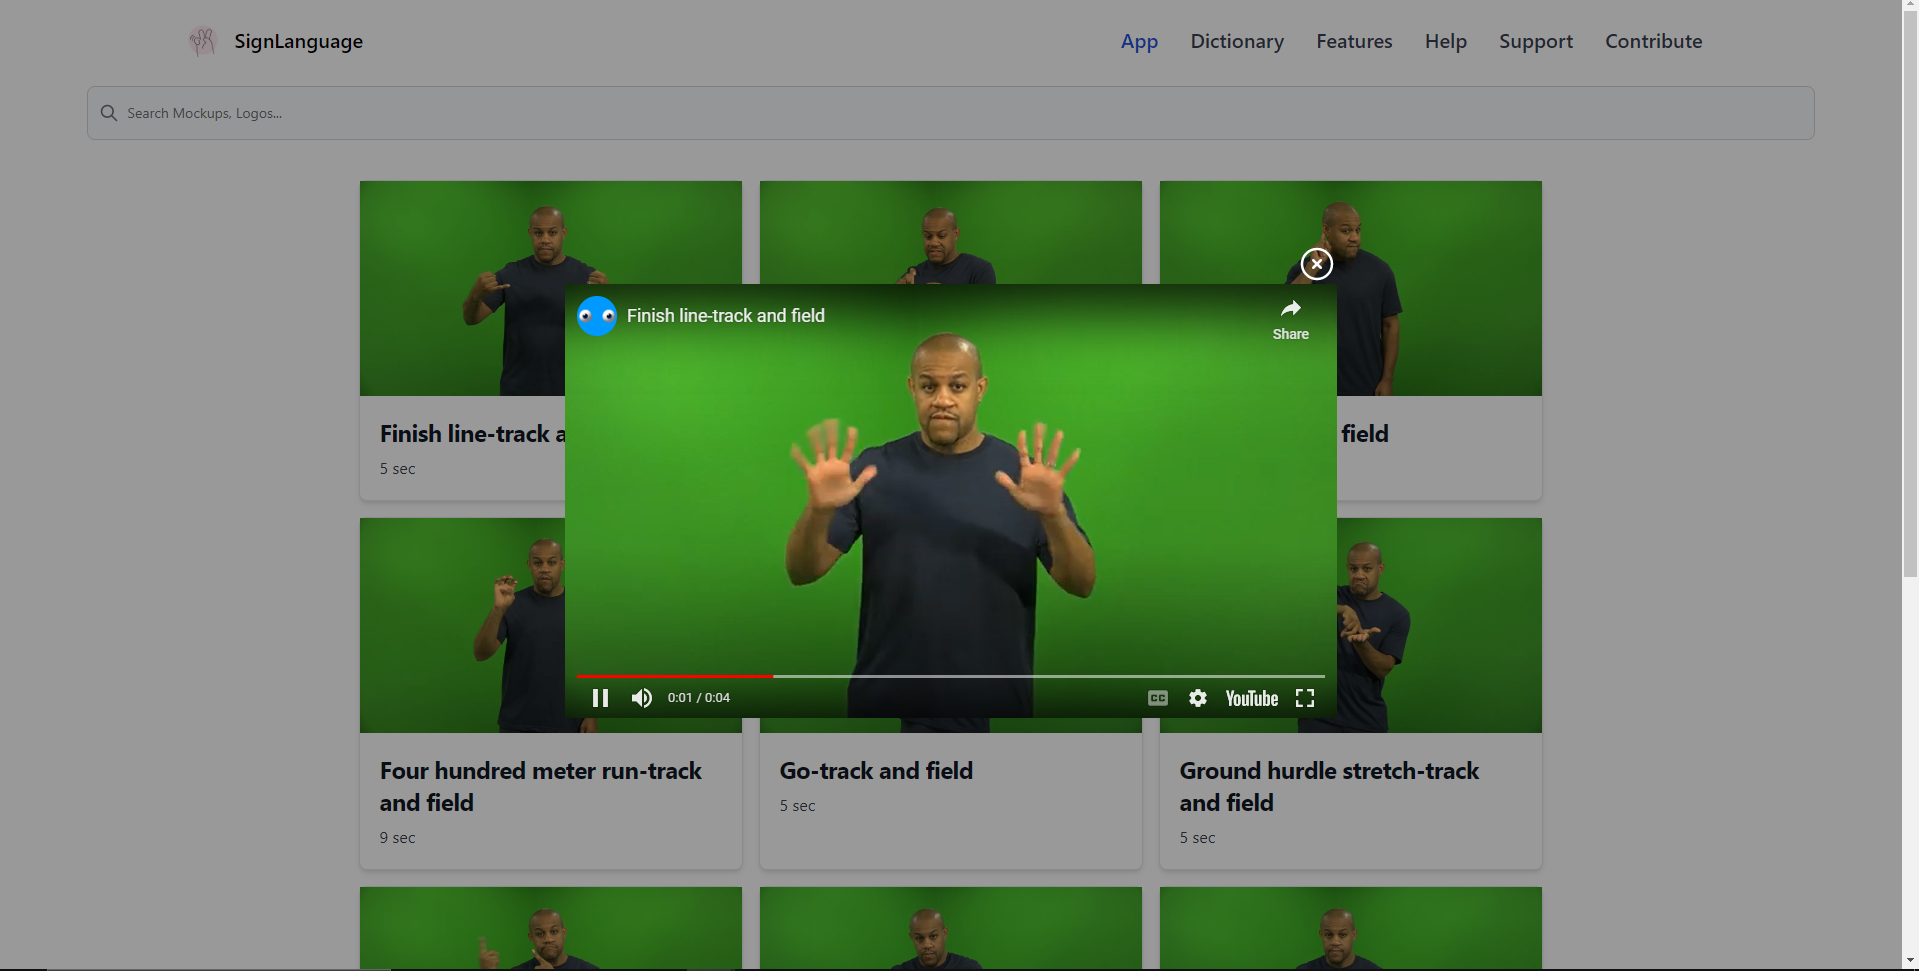Mute the video volume speaker
Screen dimensions: 1919x971
point(642,698)
